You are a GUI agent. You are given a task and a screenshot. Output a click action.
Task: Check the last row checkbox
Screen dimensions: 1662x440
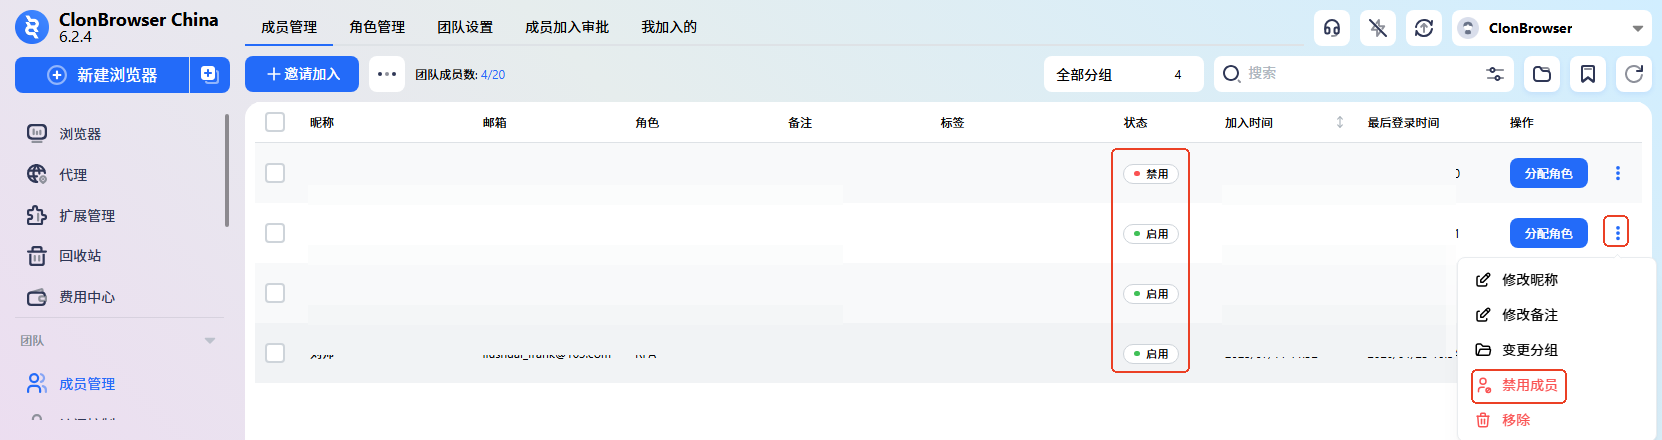click(275, 353)
